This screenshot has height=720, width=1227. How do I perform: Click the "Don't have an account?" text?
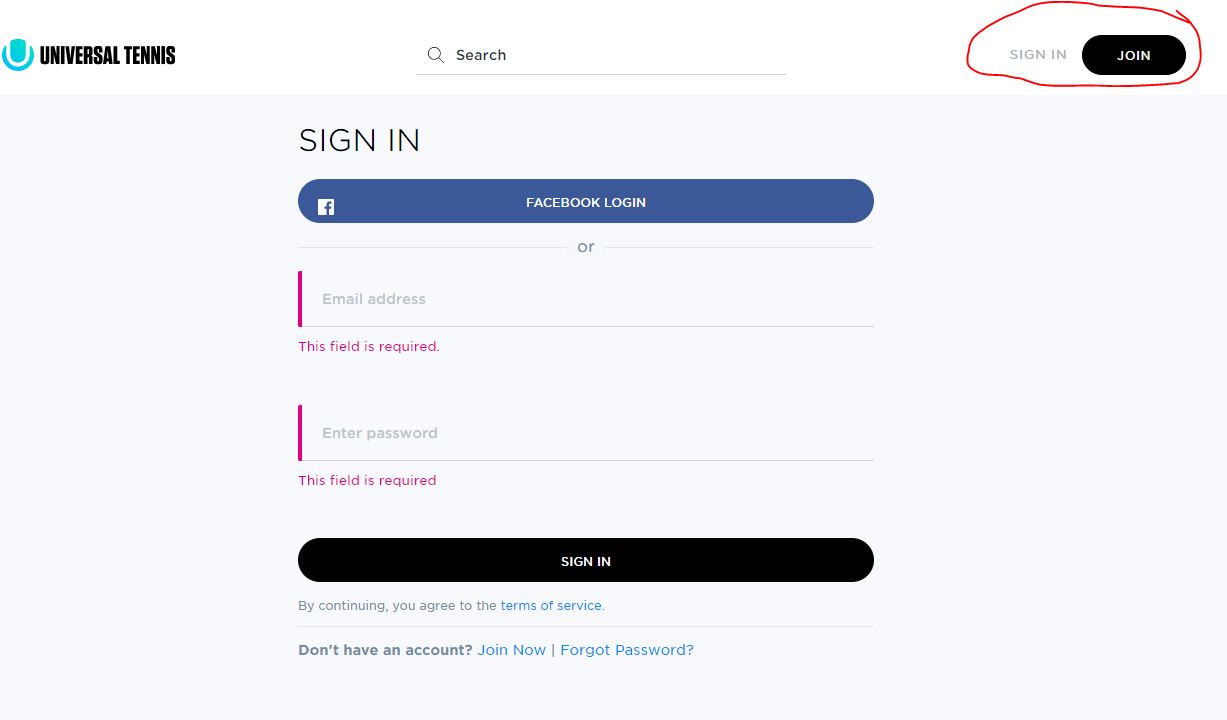click(385, 650)
